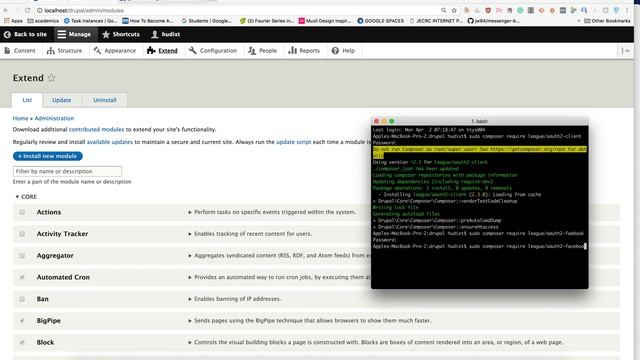Click the Install new module button
Viewport: 640px width, 360px height.
(48, 156)
